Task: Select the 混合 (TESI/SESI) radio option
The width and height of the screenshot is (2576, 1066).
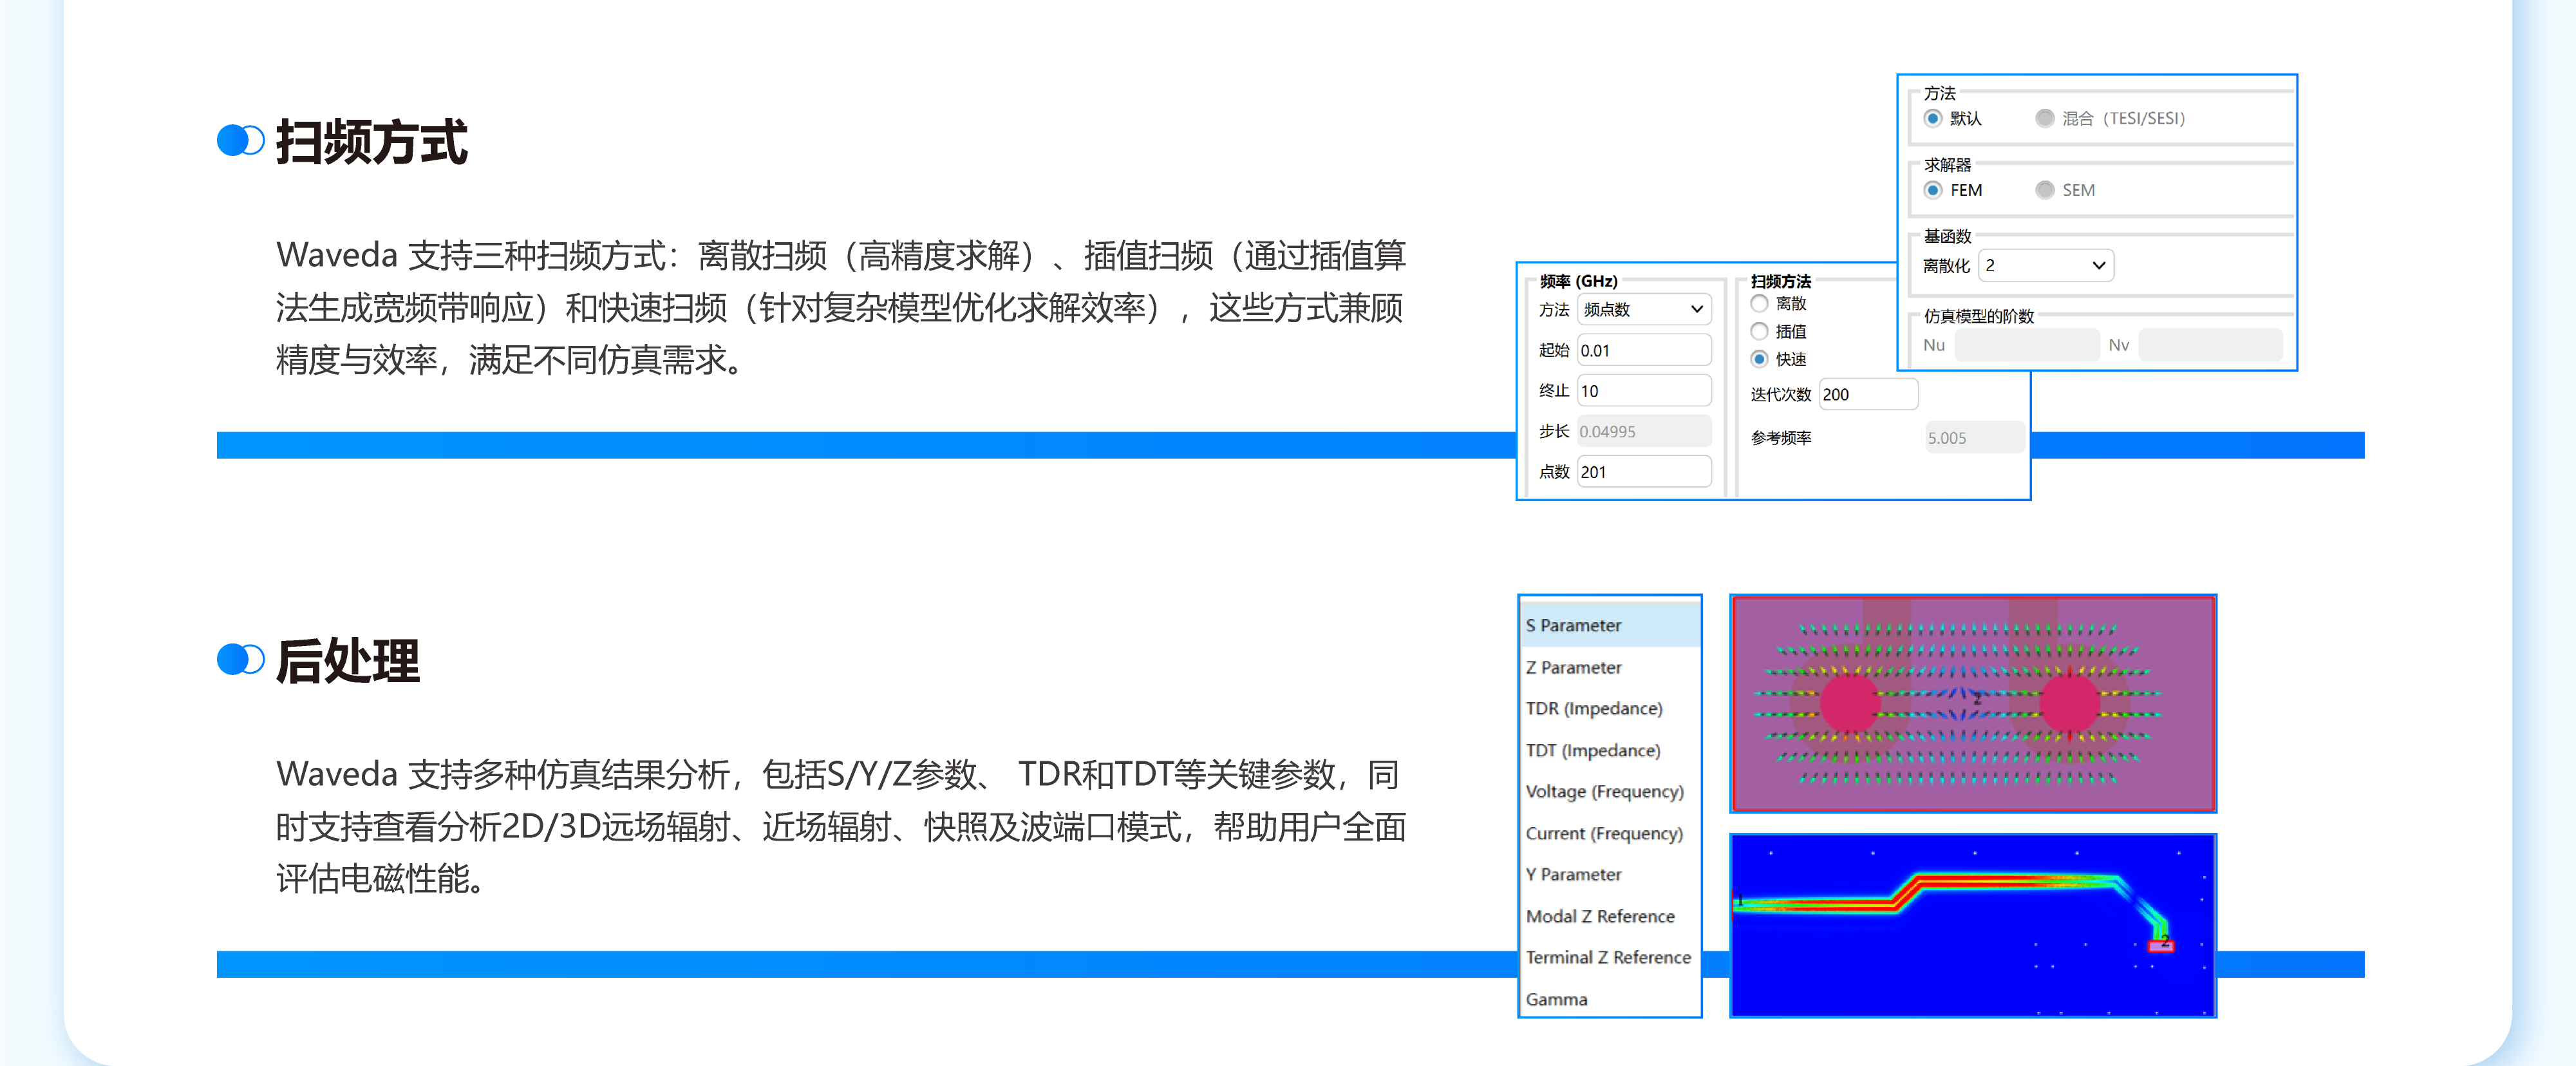Action: 2045,118
